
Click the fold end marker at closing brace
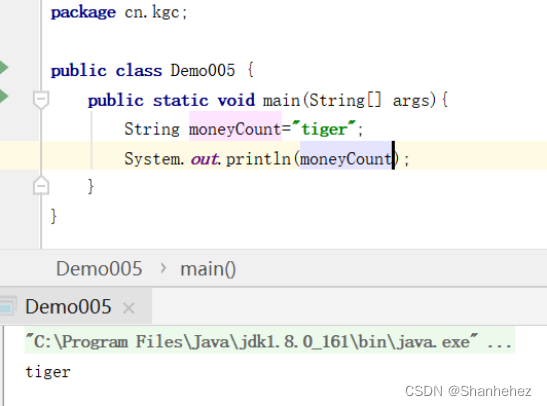(x=41, y=186)
